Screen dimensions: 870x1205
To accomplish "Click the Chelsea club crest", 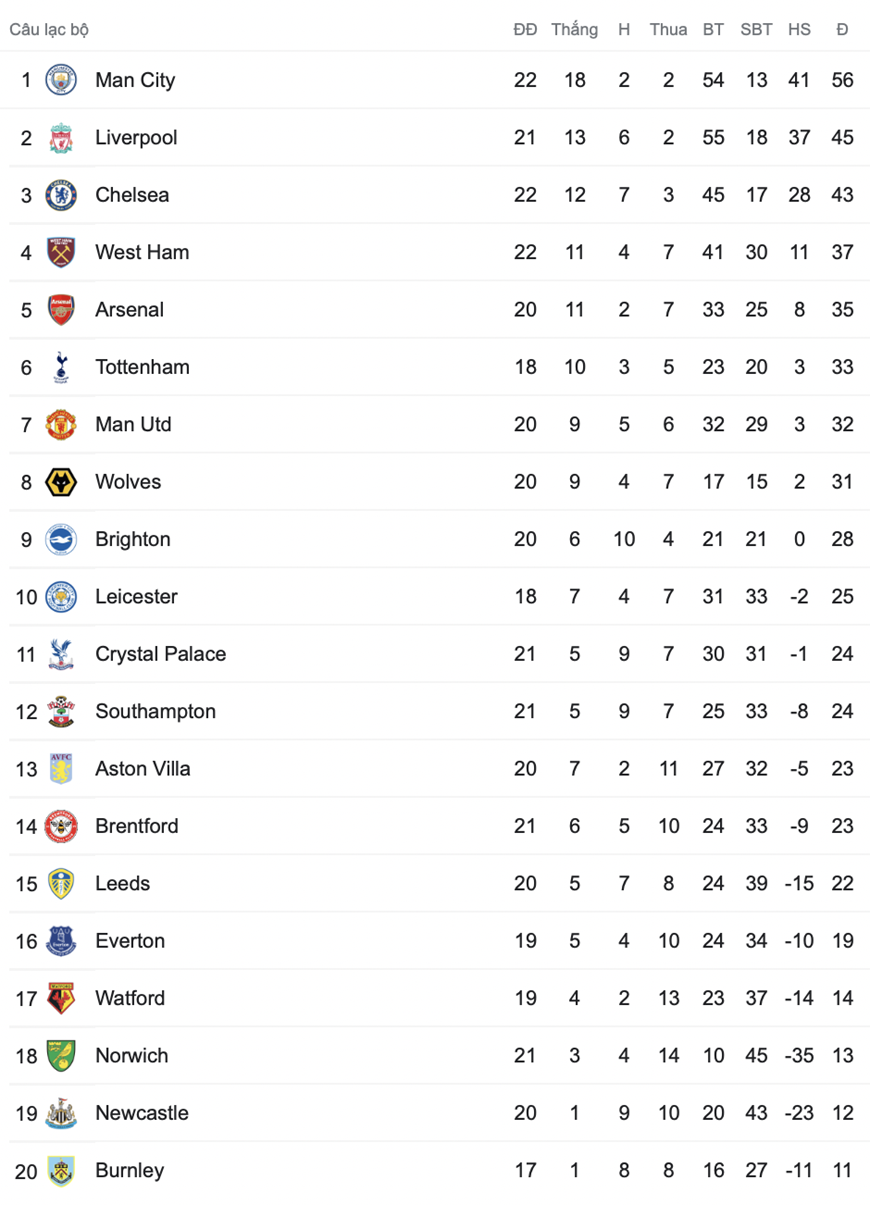I will tap(61, 195).
